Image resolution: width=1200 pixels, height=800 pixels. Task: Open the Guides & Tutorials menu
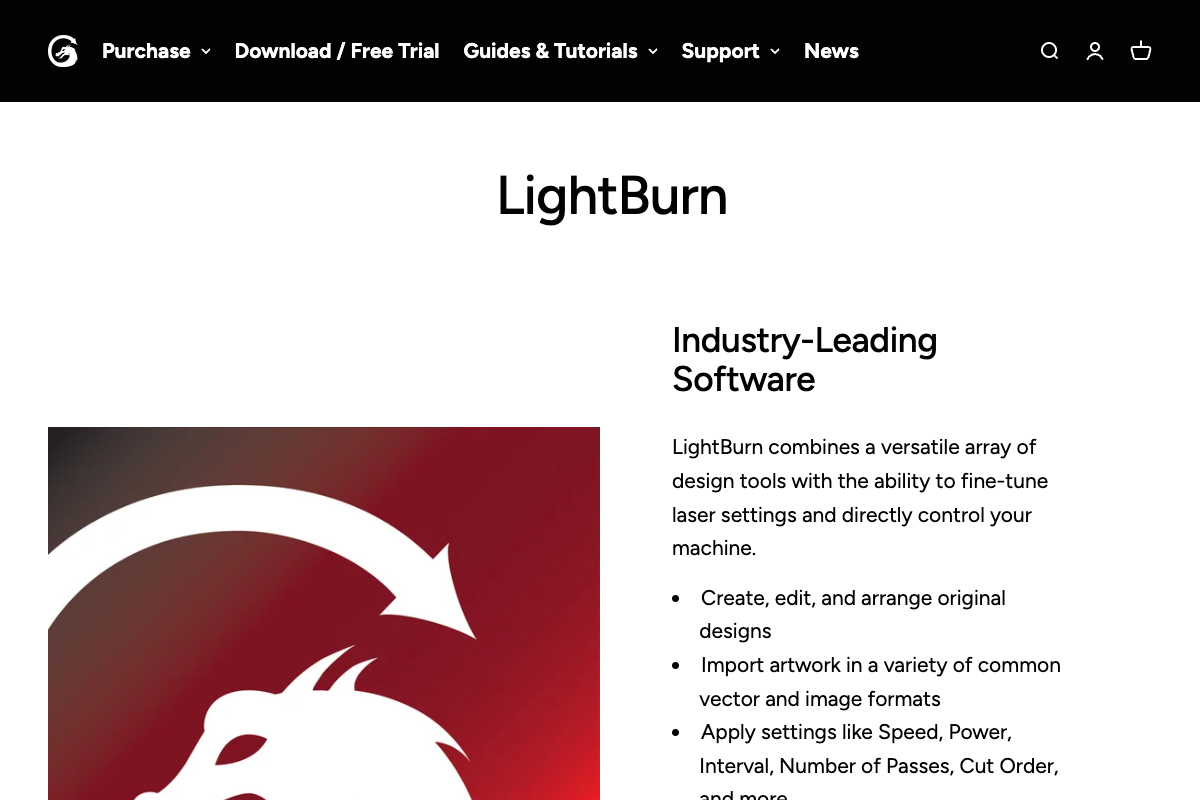pyautogui.click(x=550, y=51)
